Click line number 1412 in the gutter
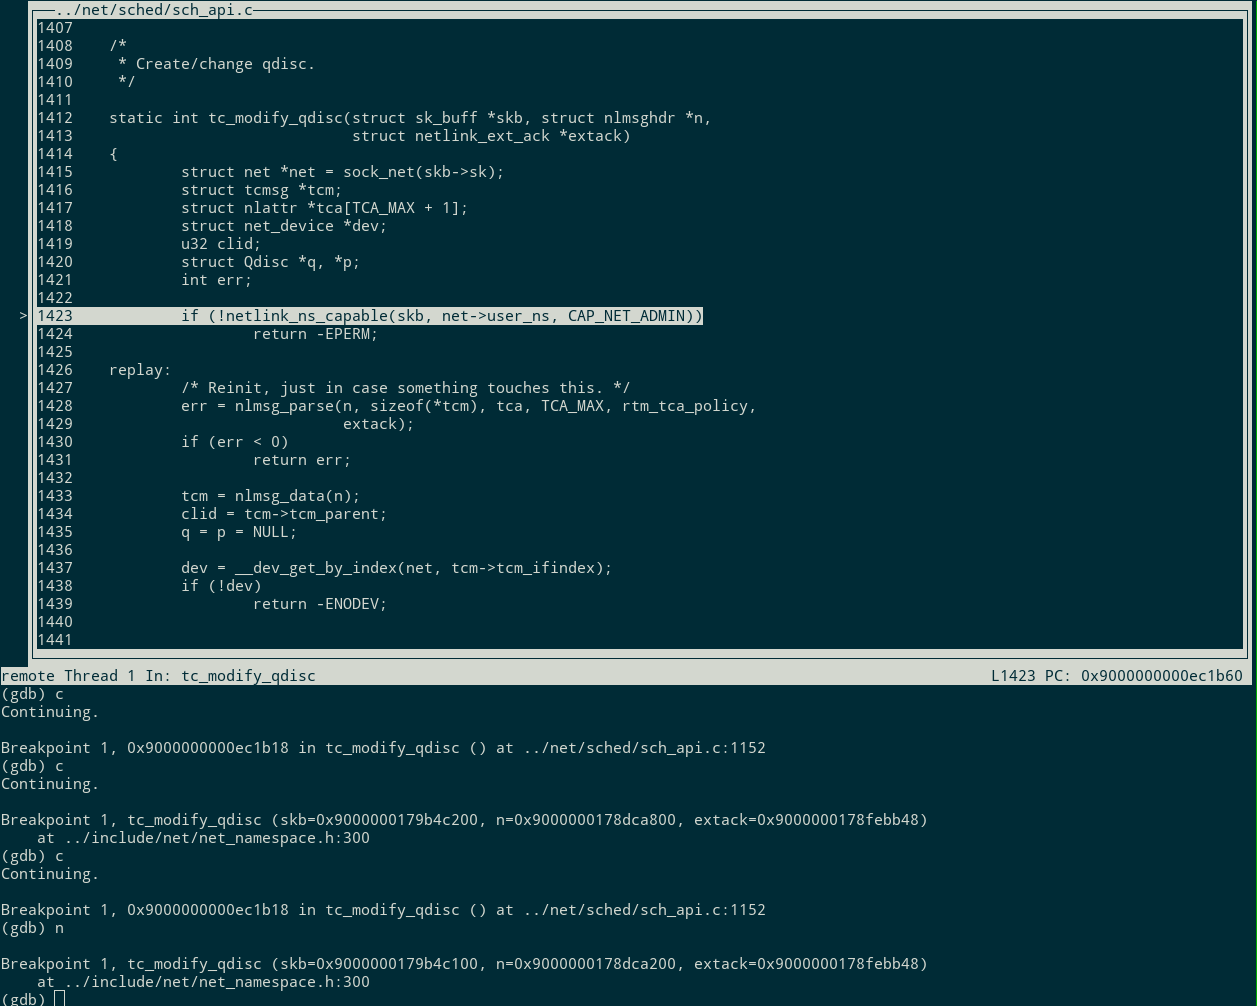1257x1006 pixels. [55, 118]
